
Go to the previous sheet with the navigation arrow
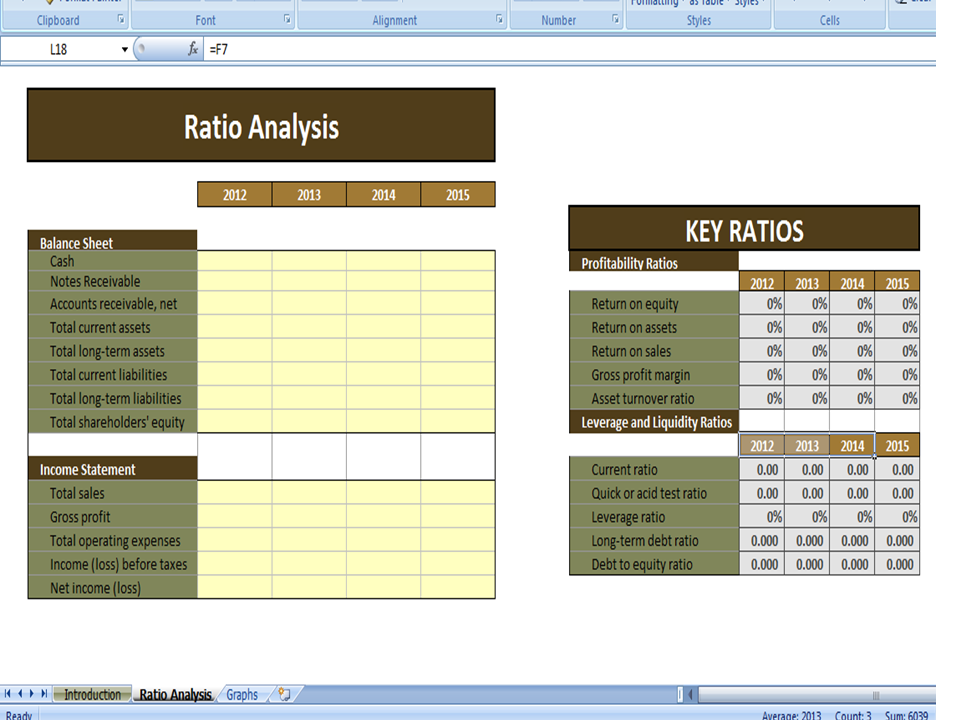(20, 694)
